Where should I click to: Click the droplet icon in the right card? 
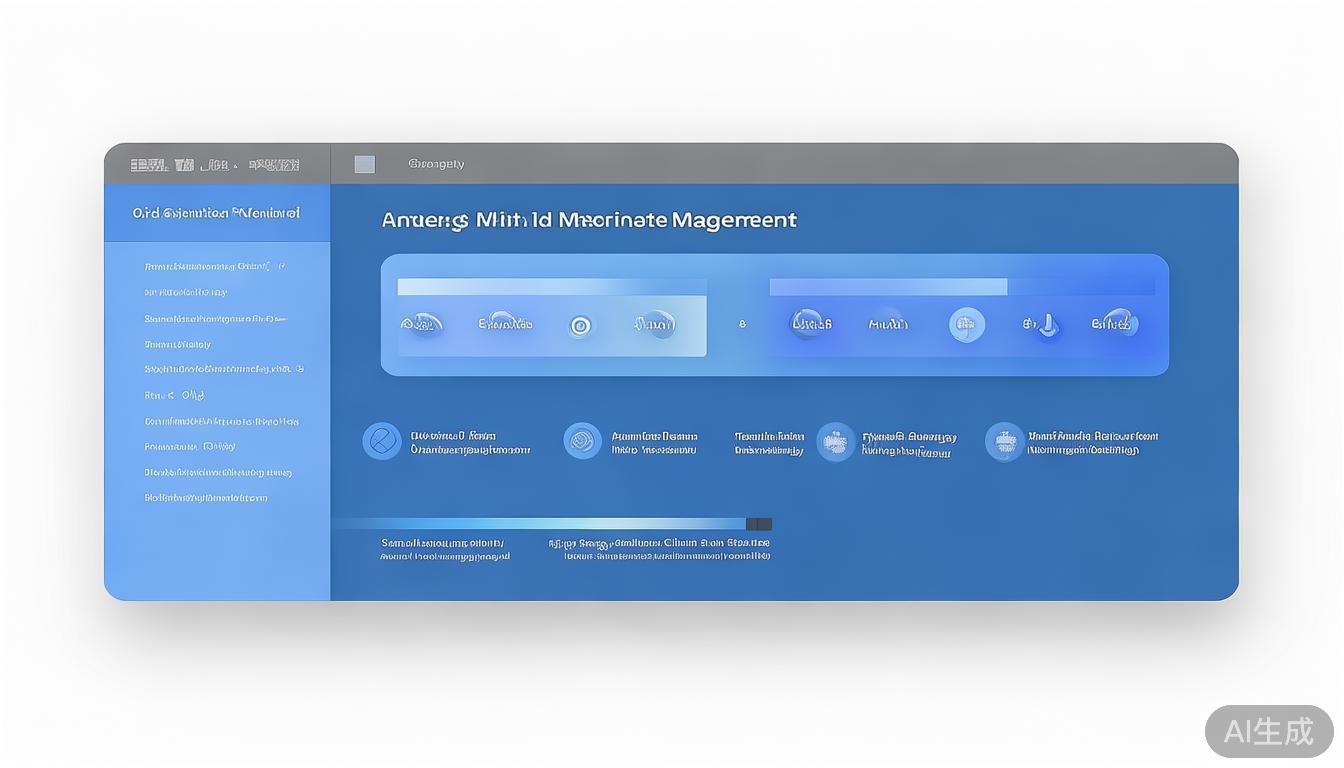1044,325
